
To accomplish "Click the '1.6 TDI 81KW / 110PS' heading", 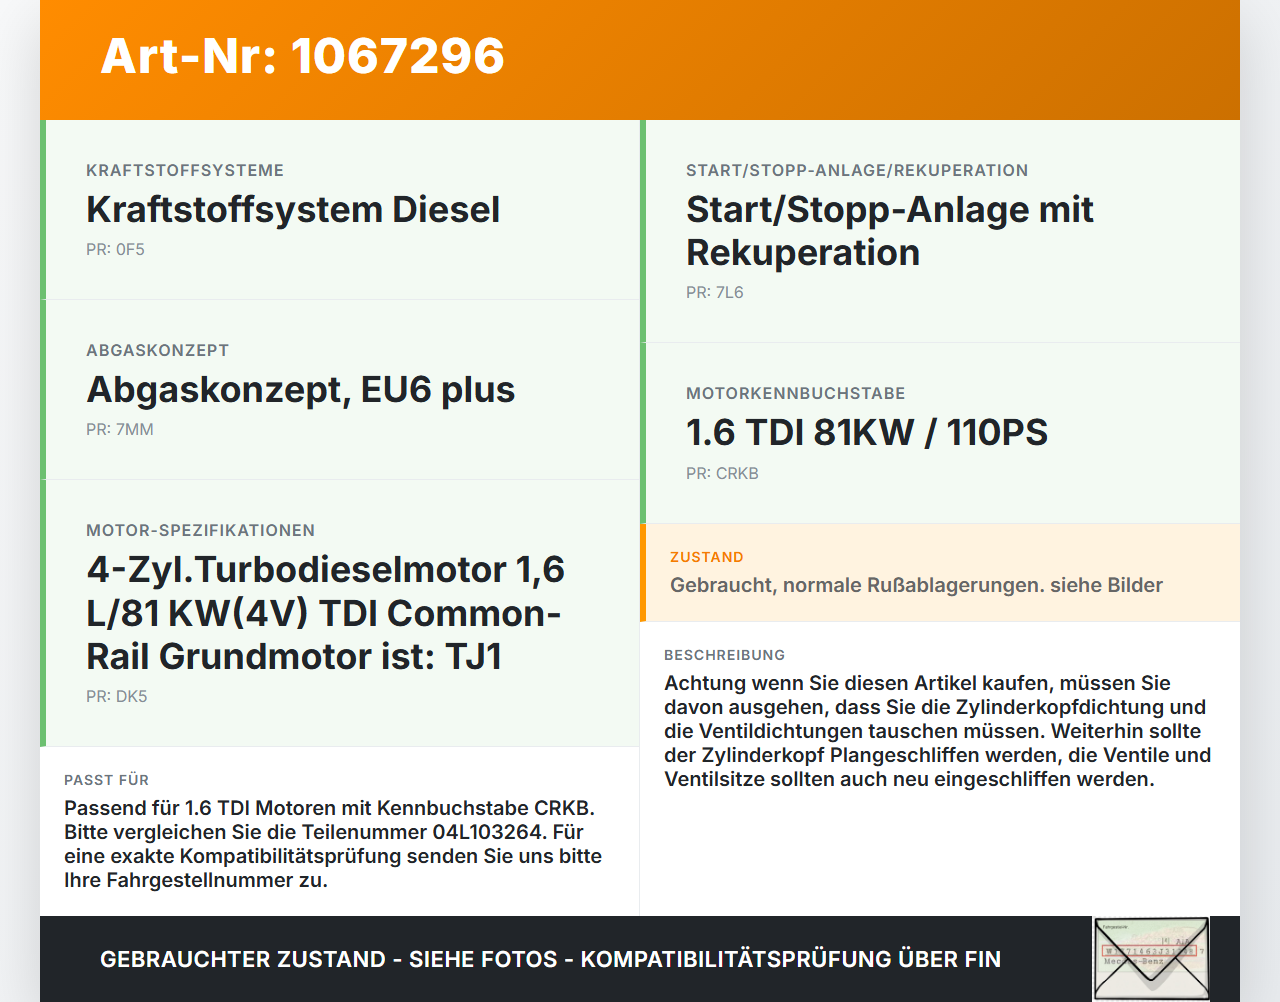I will tap(867, 433).
